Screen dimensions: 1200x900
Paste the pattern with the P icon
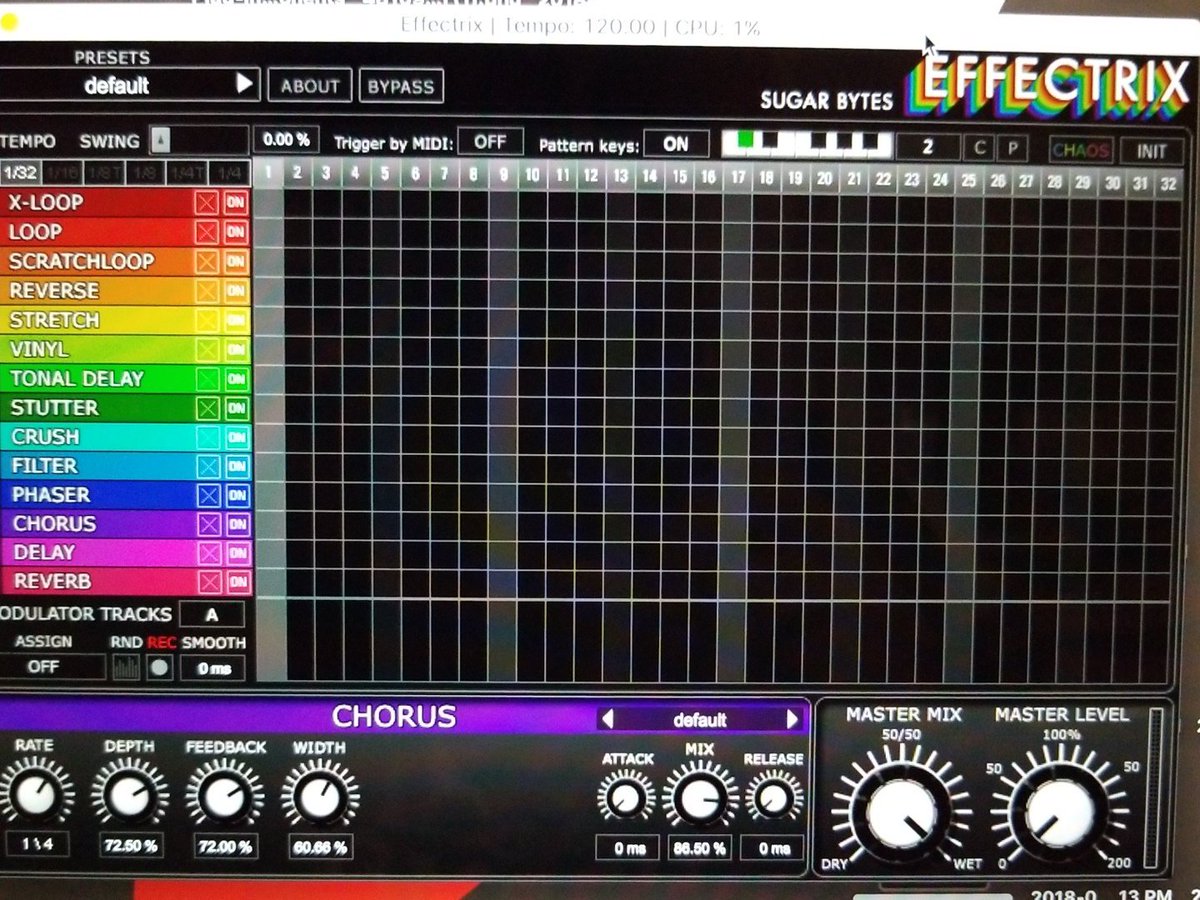click(x=1011, y=147)
